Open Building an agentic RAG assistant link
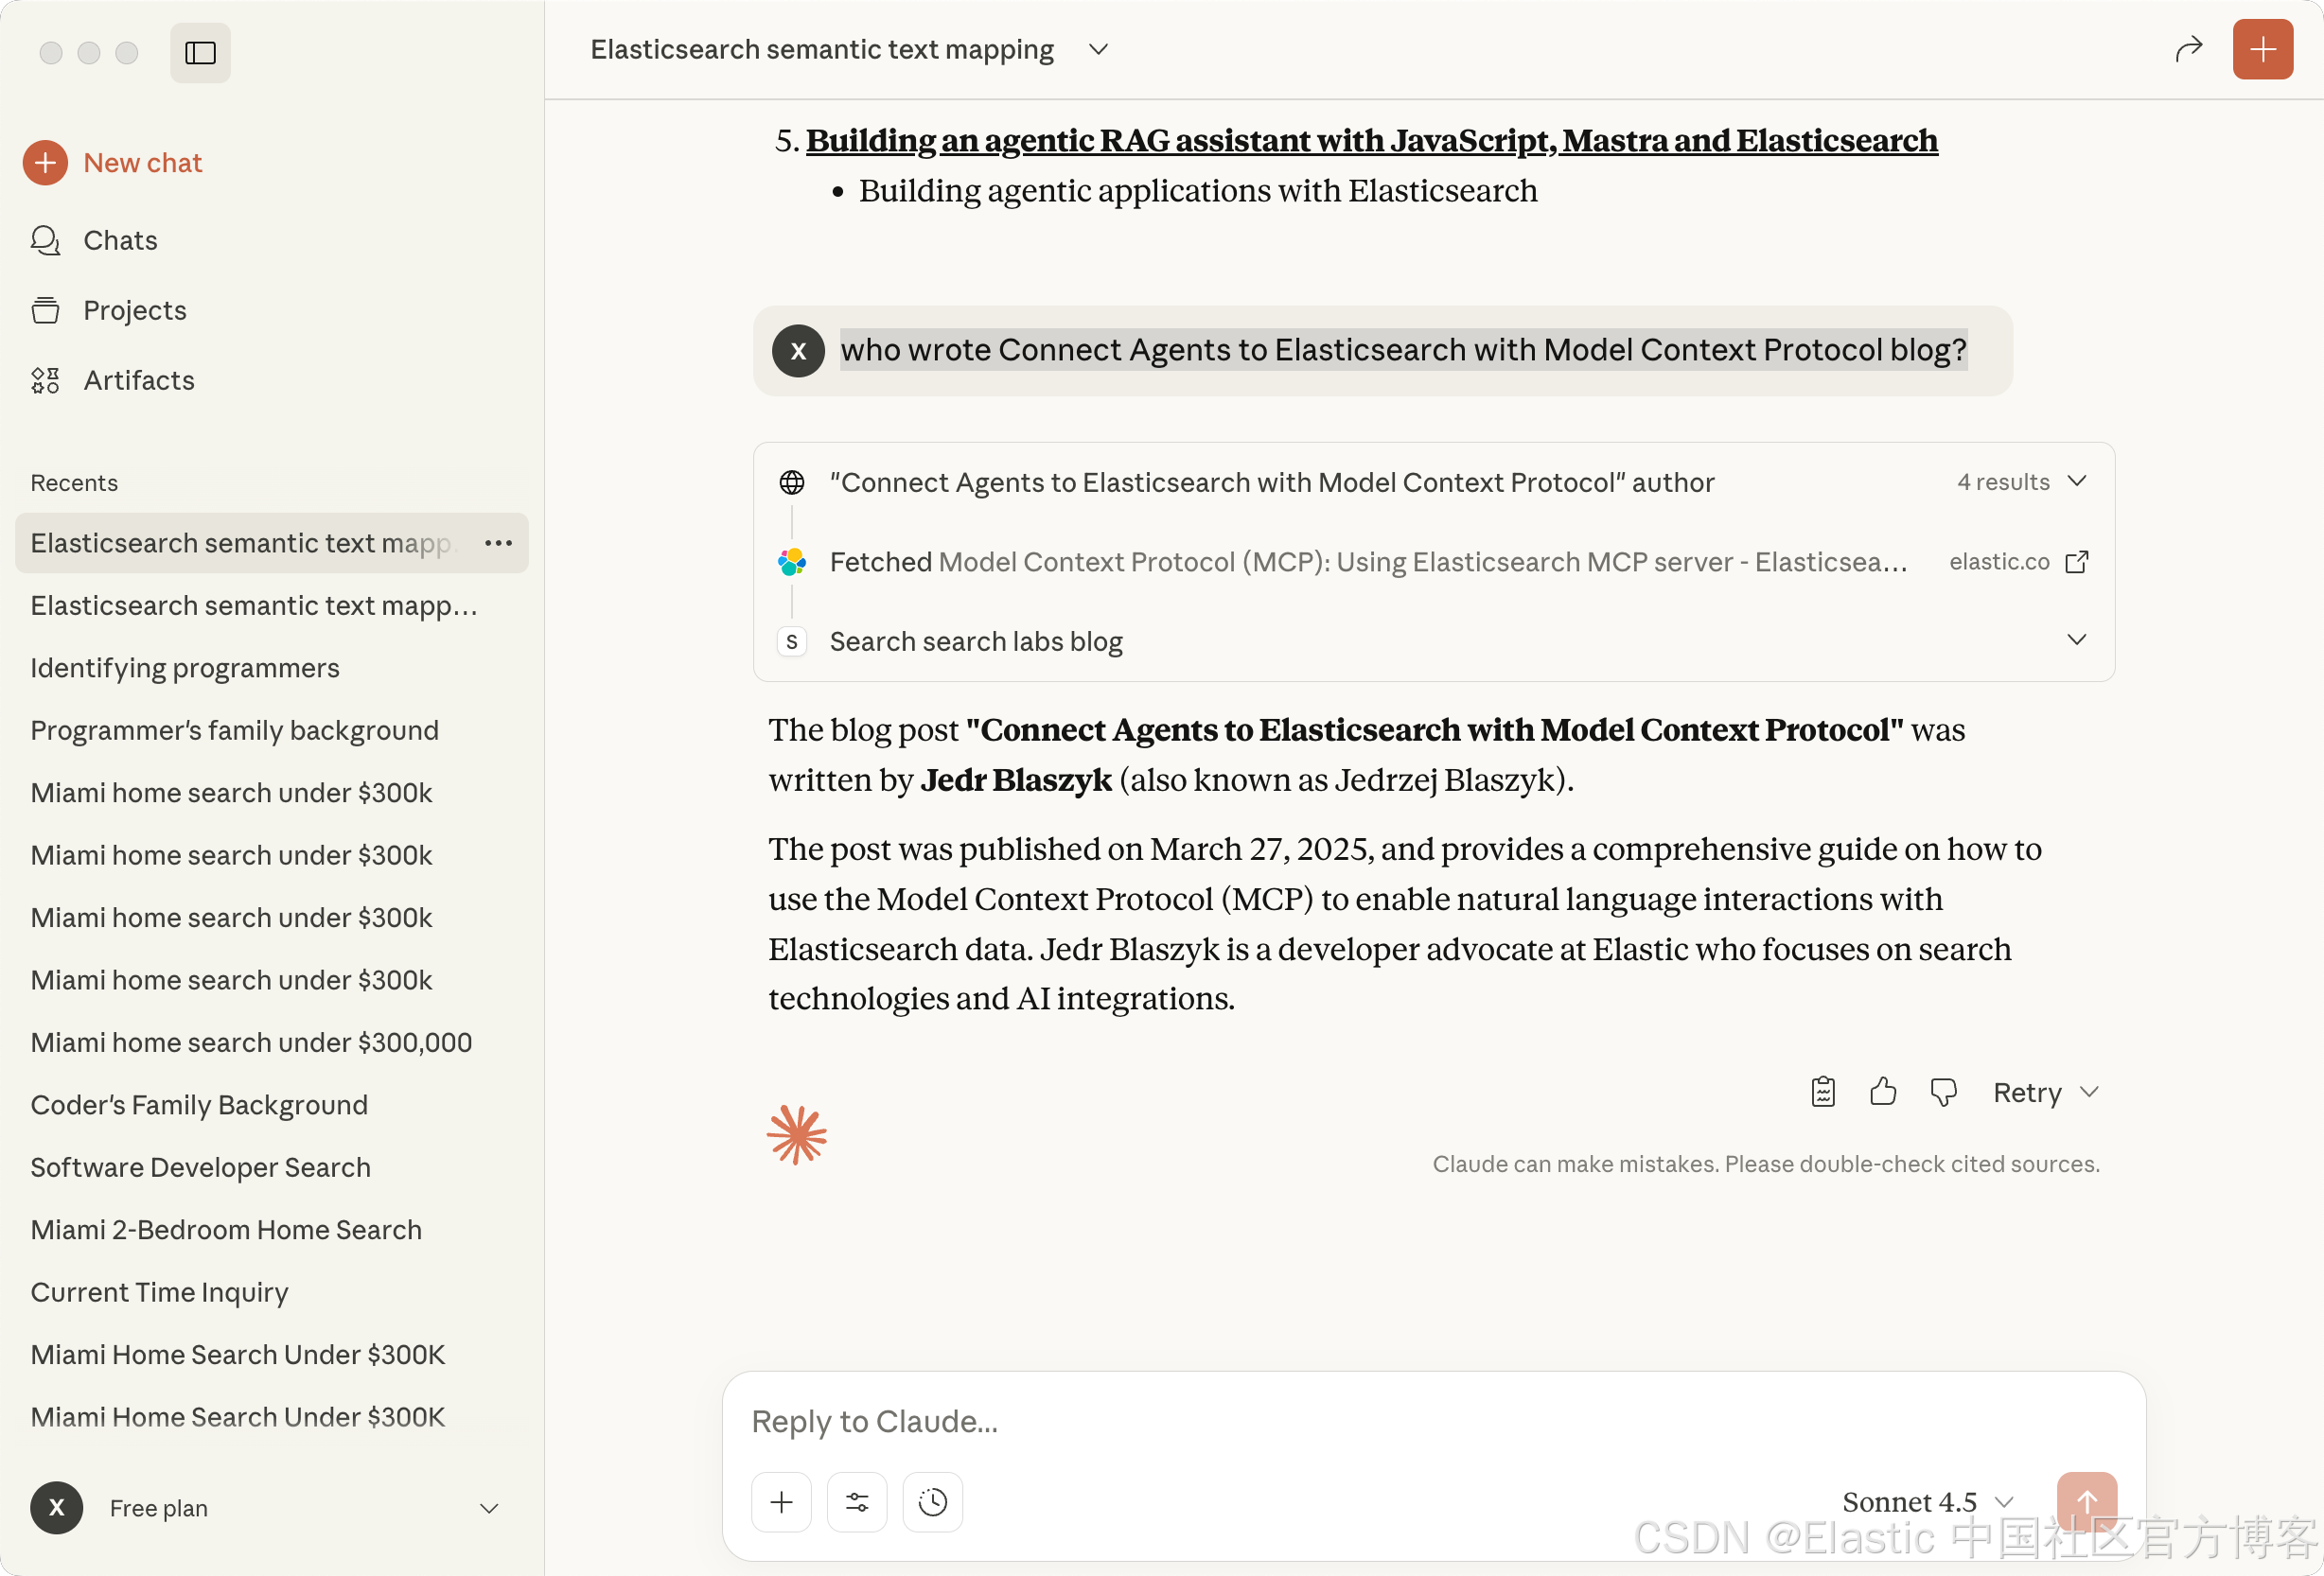2324x1576 pixels. tap(1371, 141)
